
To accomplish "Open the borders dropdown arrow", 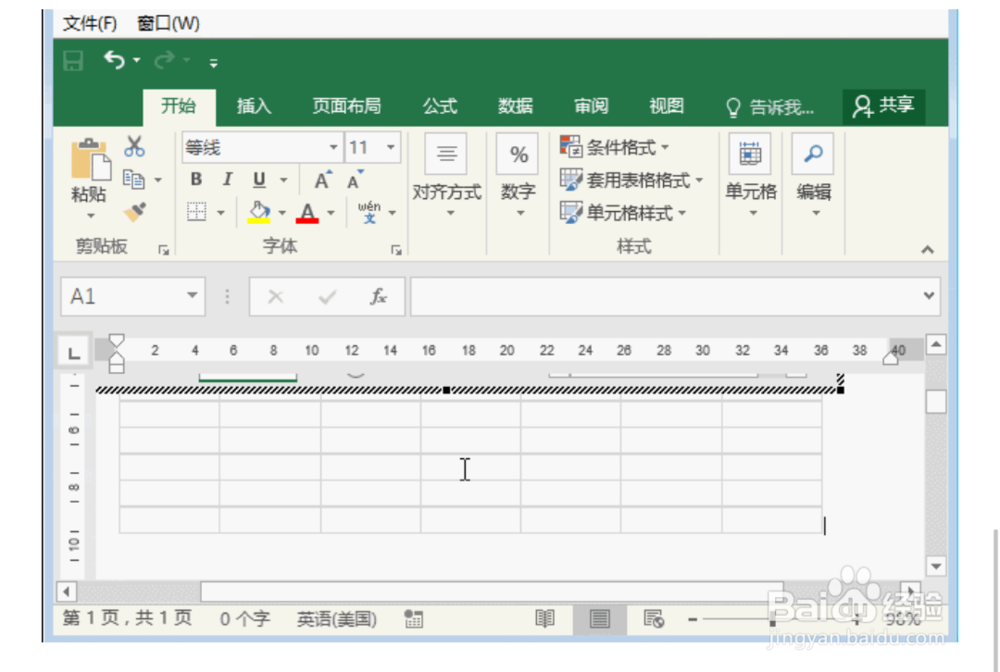I will pos(221,212).
